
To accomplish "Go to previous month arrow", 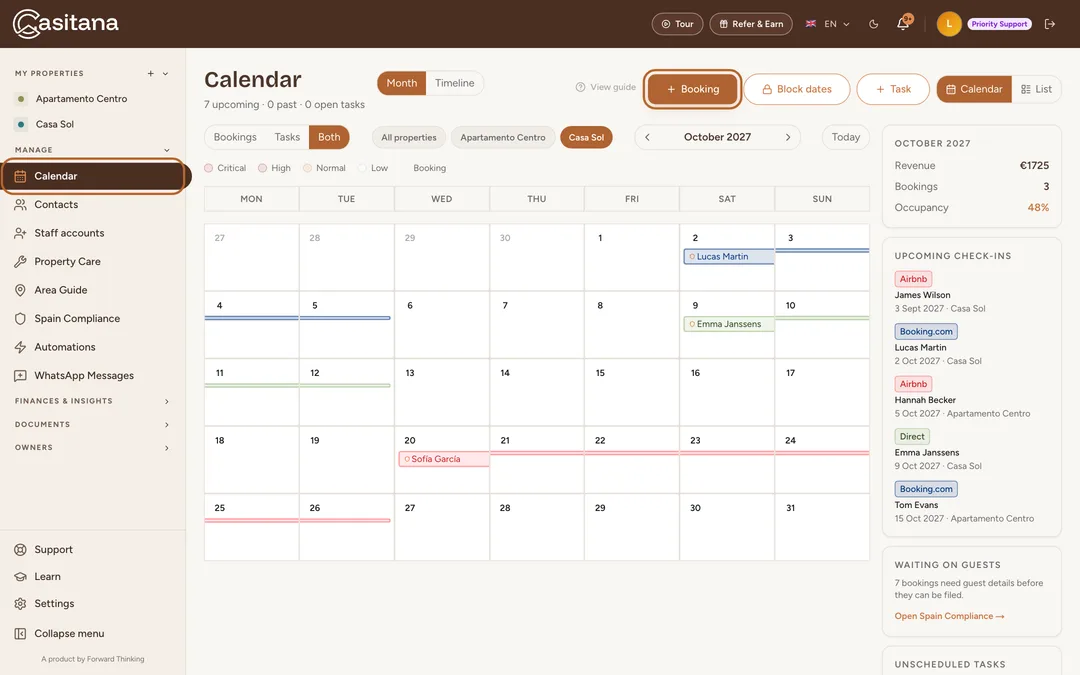I will (x=647, y=137).
